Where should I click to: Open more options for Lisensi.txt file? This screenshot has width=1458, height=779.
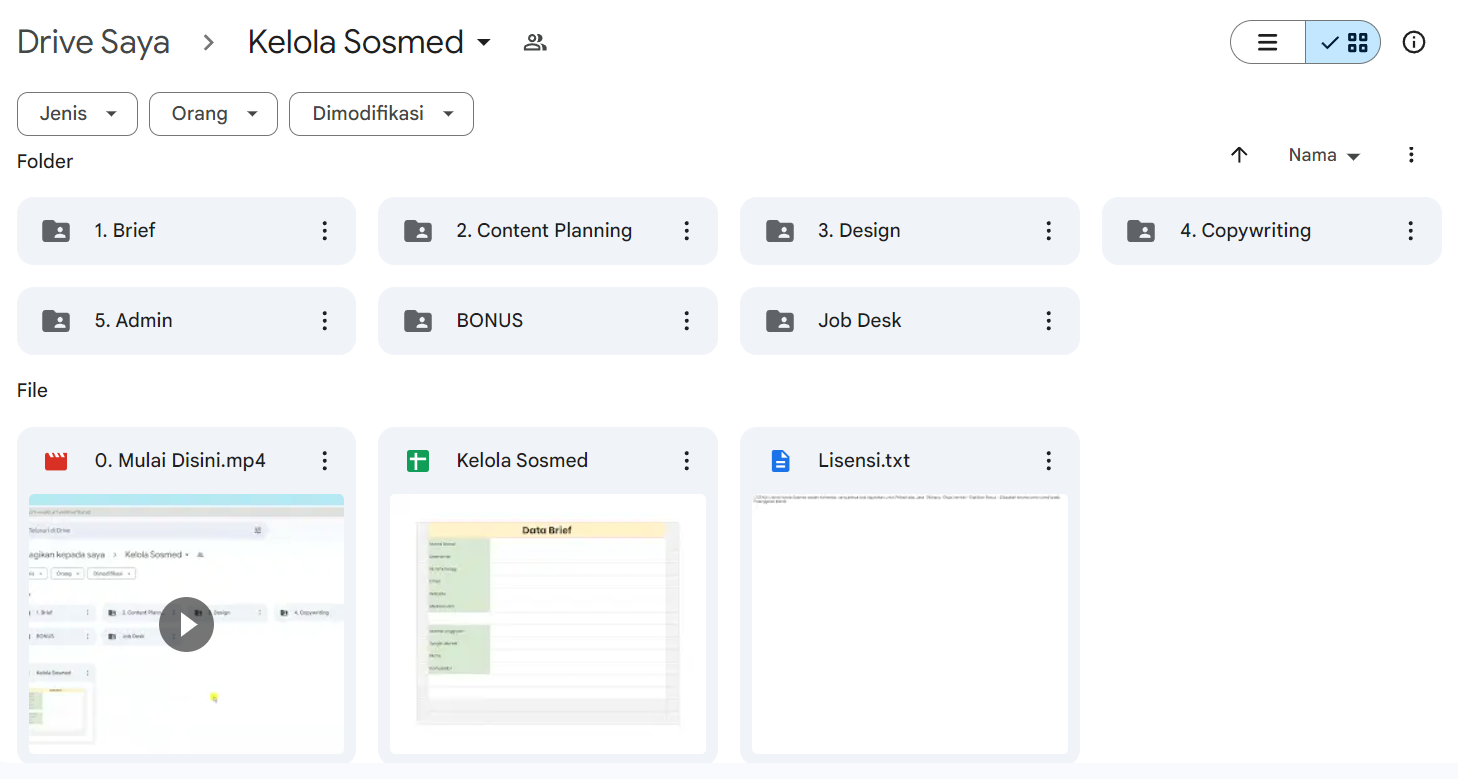[1048, 461]
